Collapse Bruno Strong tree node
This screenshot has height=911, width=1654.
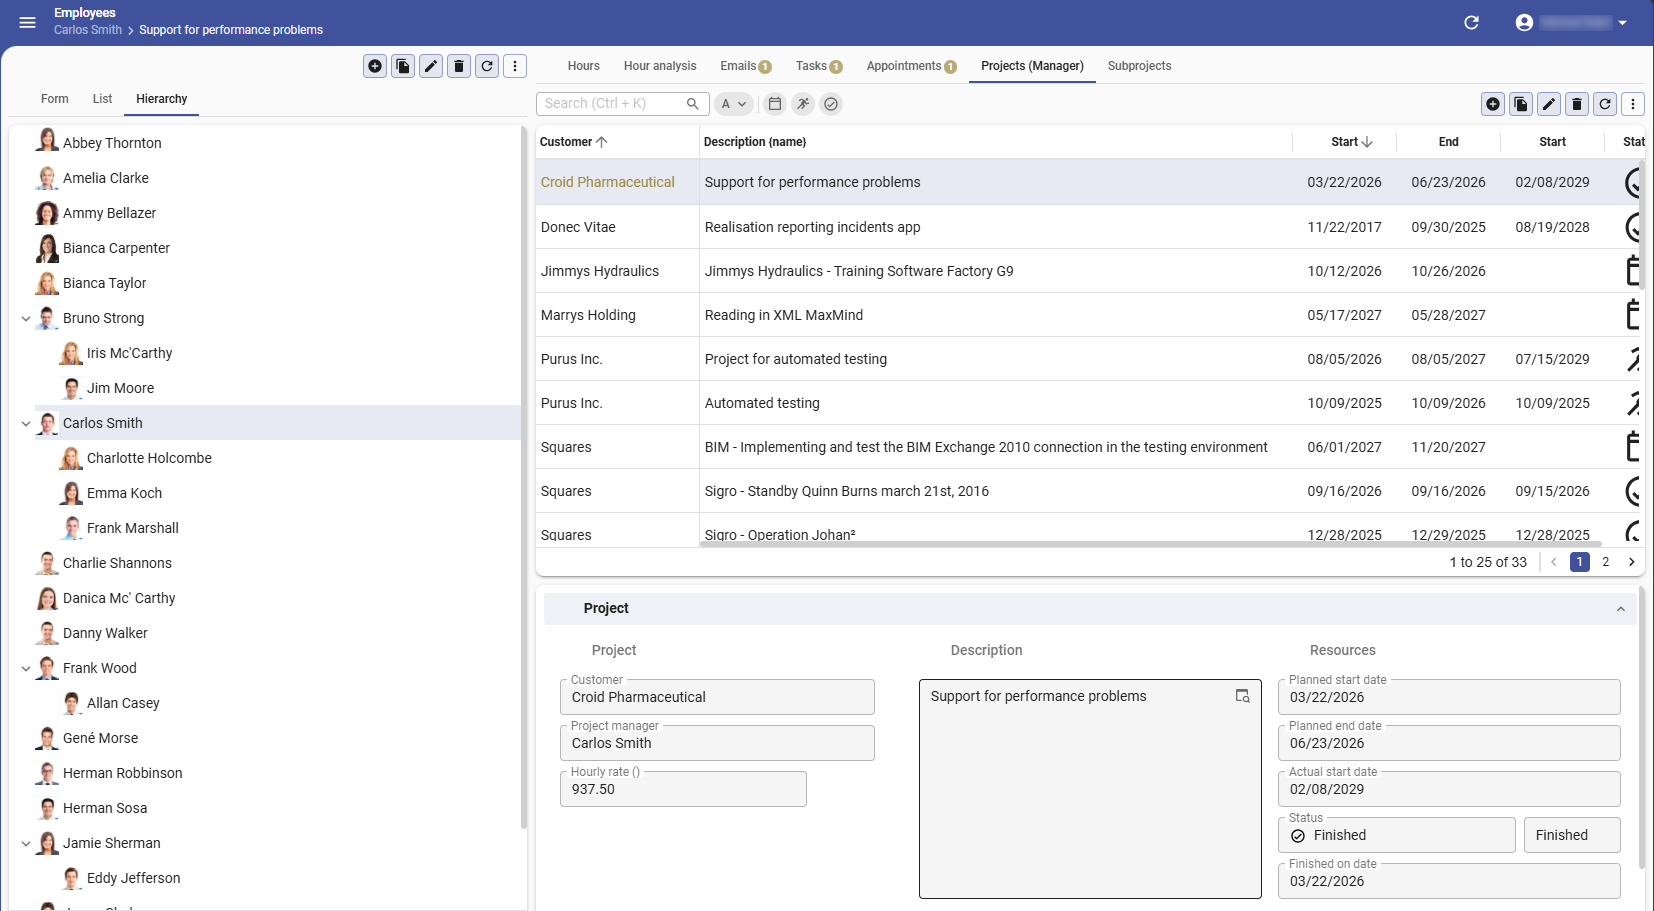point(26,319)
